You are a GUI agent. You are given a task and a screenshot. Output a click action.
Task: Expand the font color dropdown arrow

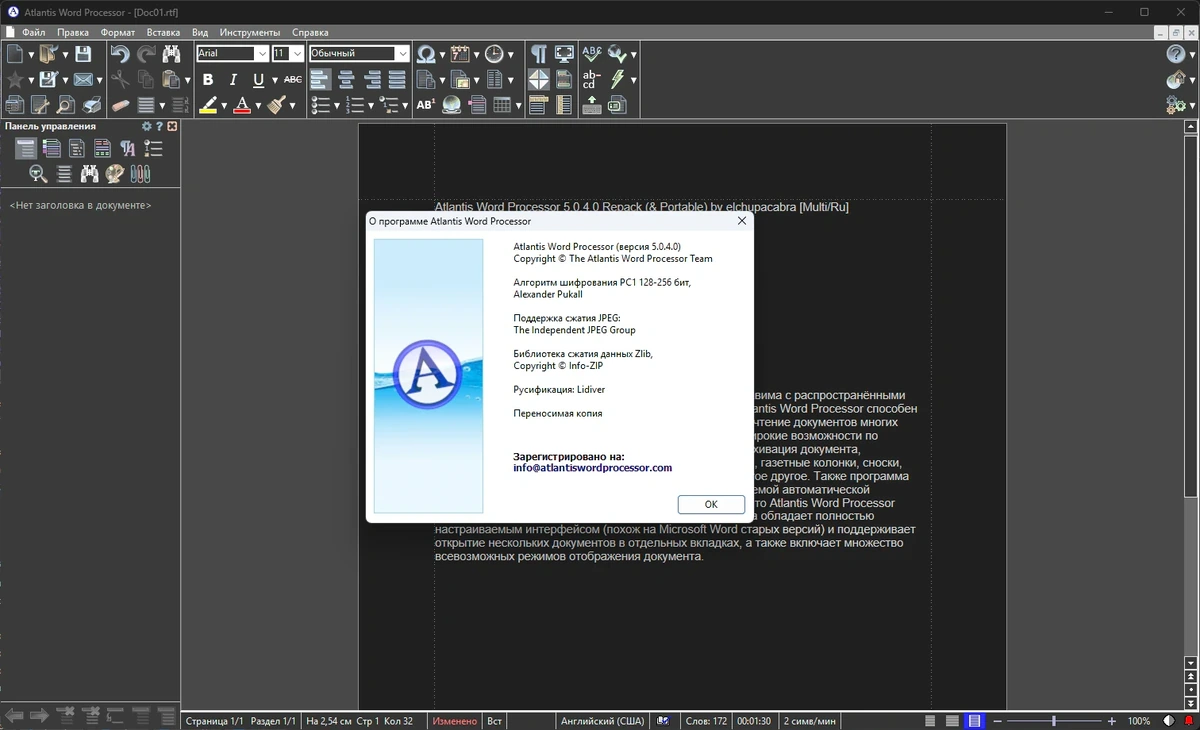tap(257, 105)
